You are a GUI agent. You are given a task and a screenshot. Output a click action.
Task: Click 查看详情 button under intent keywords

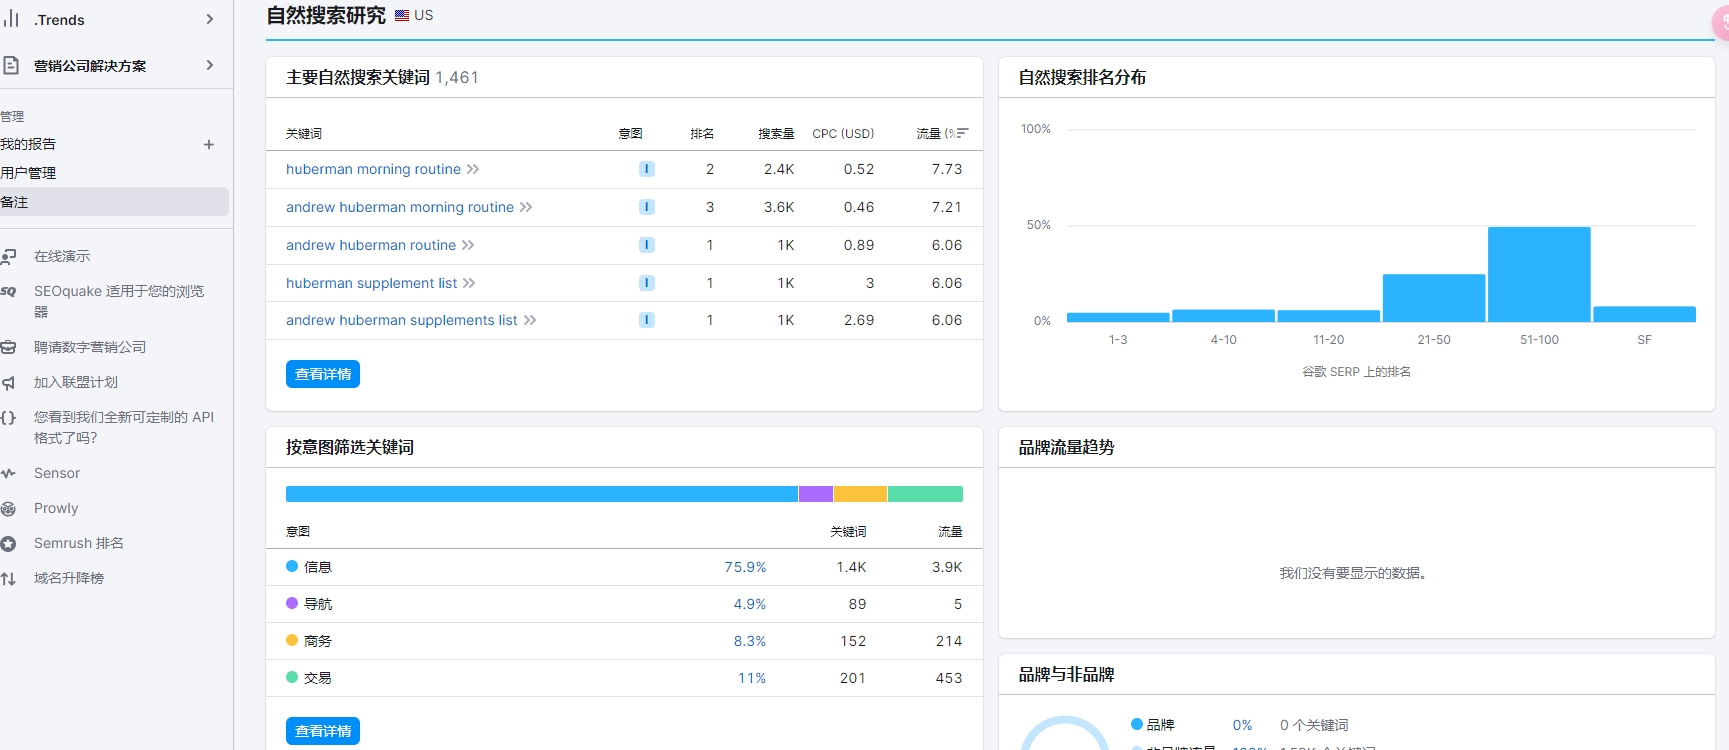click(323, 731)
